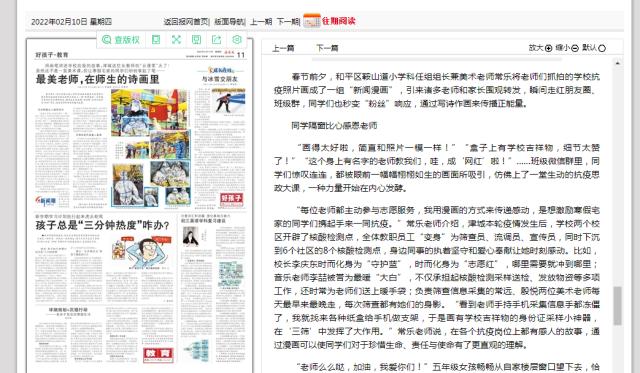Select the 放大 enlarge text option
This screenshot has height=373, width=640.
tap(540, 48)
